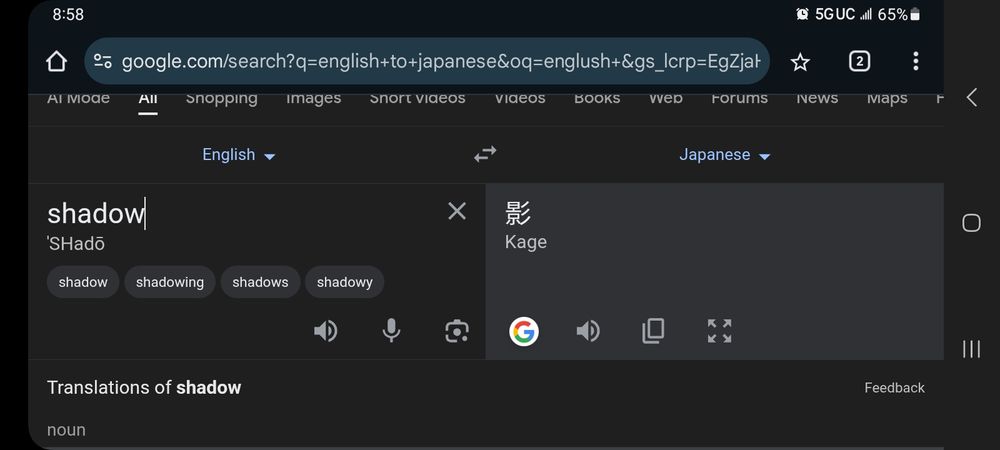
Task: Click the Feedback link
Action: pos(894,388)
